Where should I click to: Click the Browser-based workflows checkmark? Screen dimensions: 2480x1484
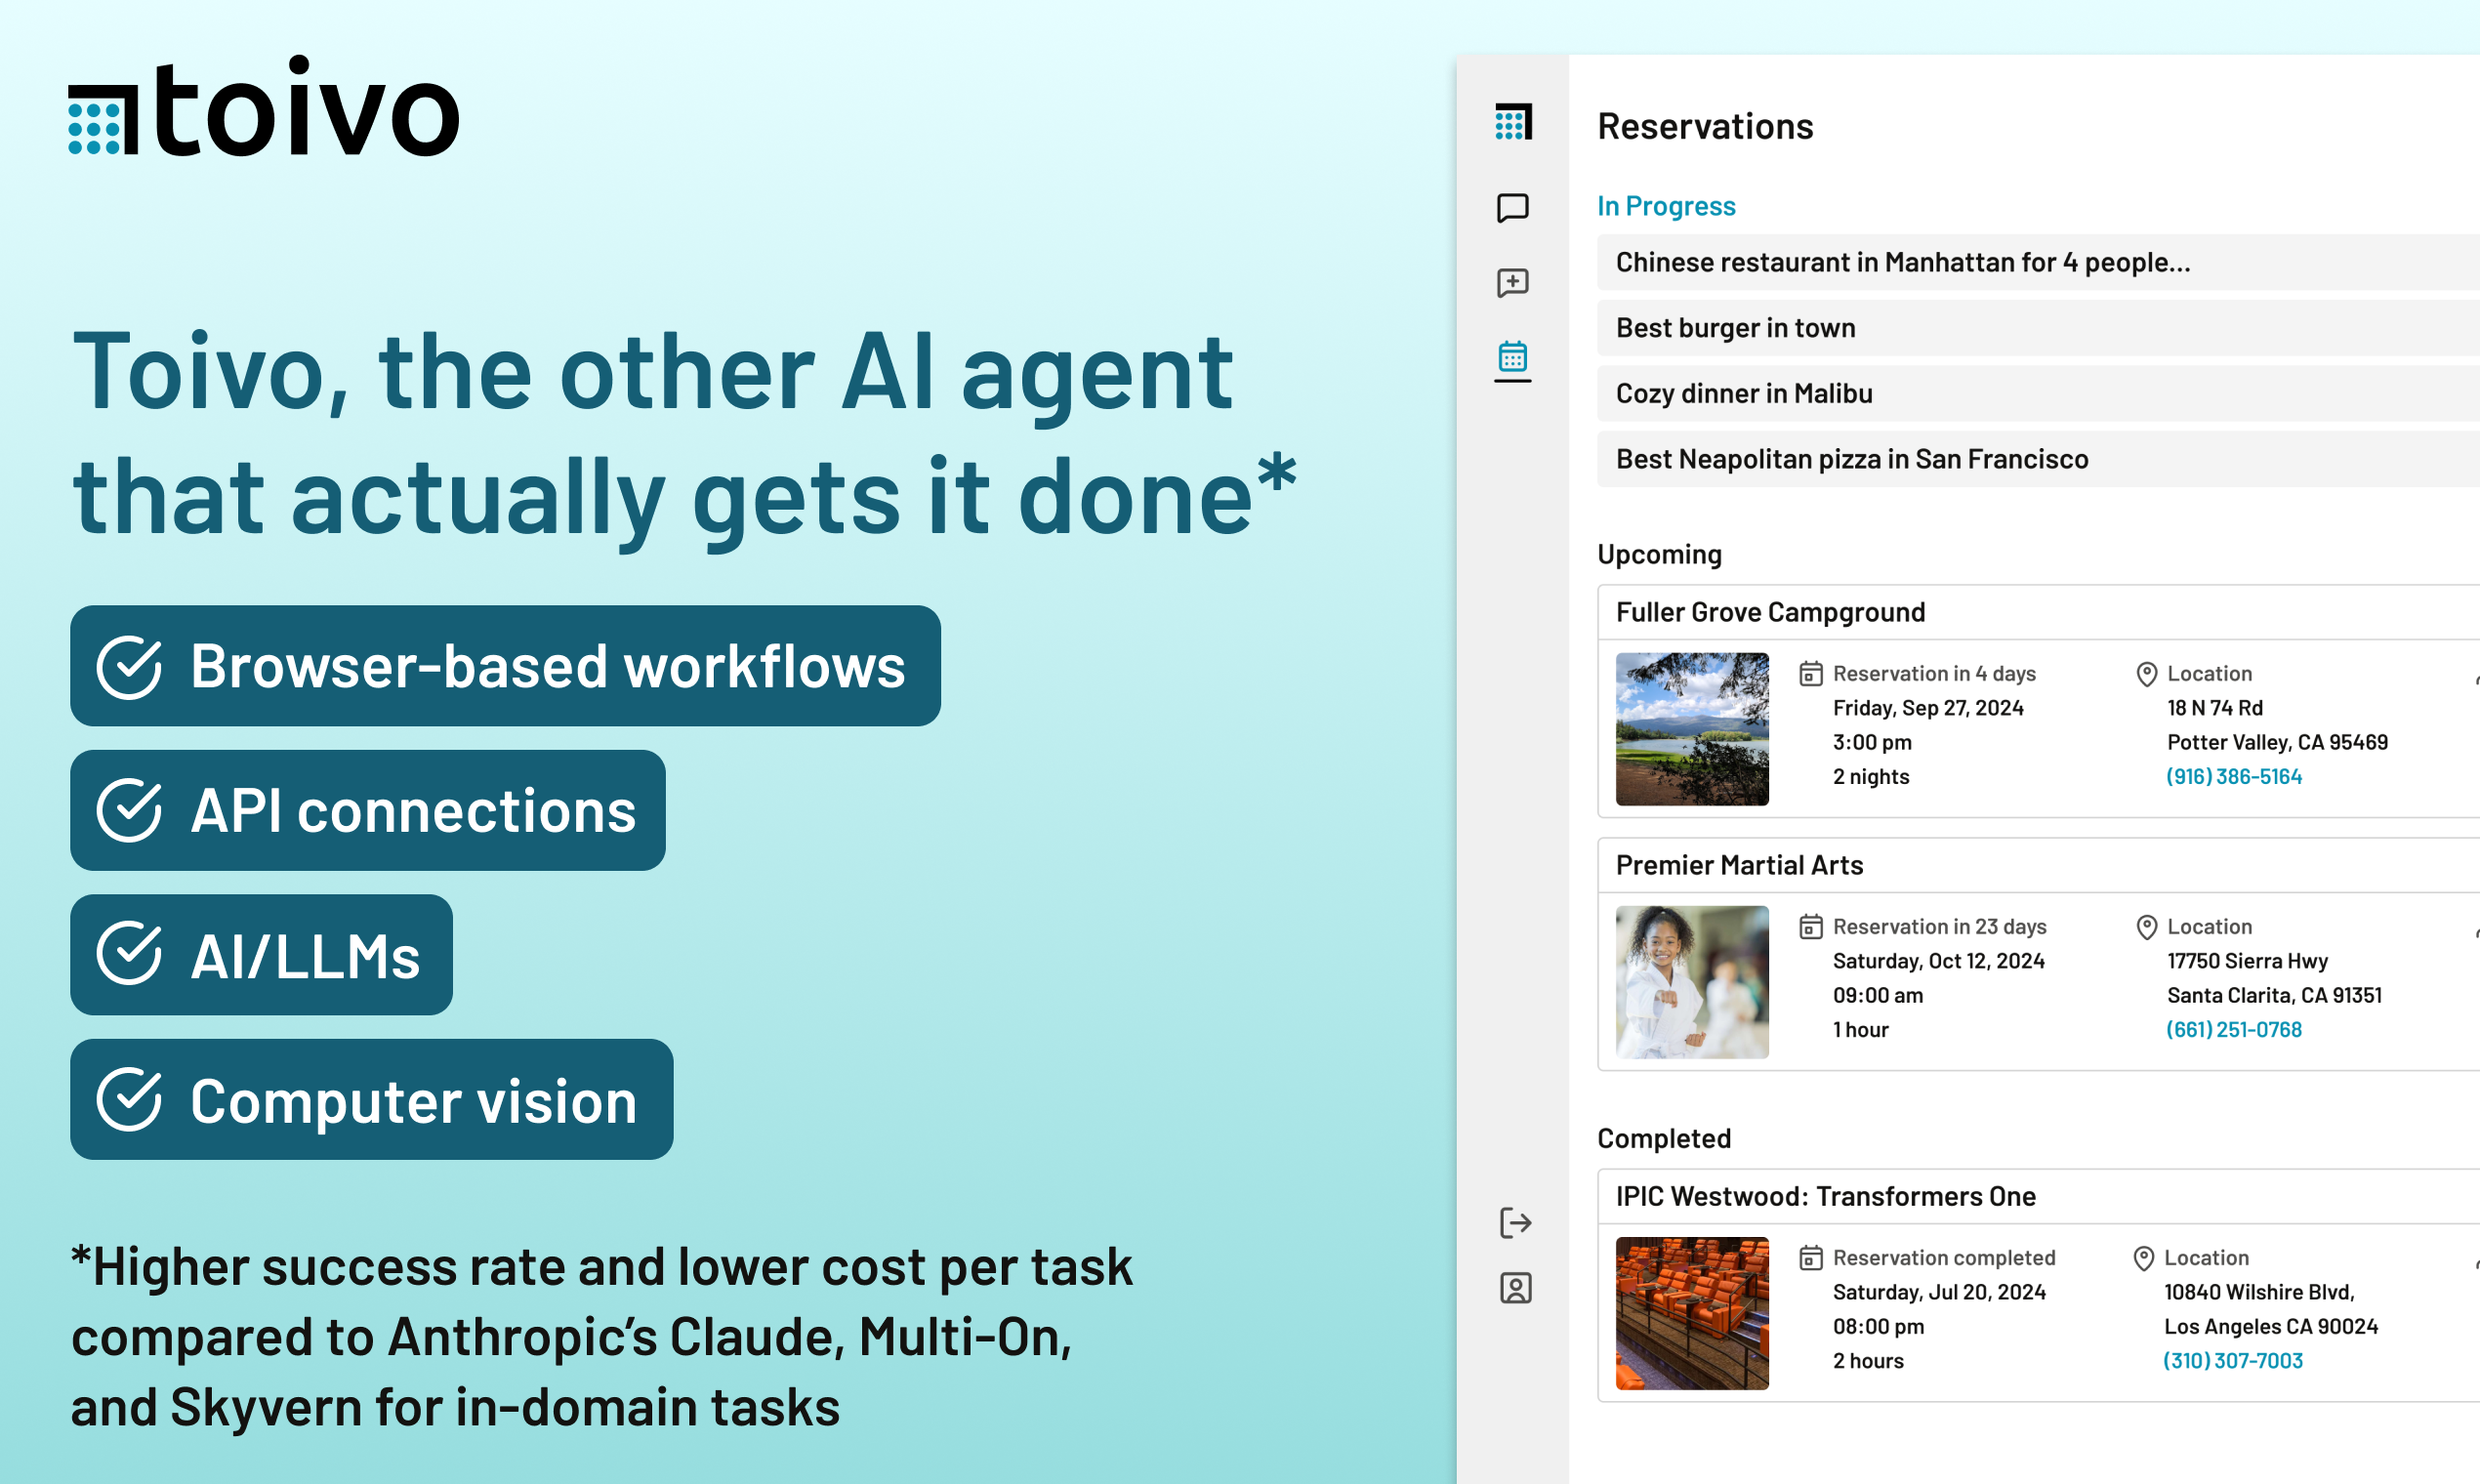coord(129,667)
